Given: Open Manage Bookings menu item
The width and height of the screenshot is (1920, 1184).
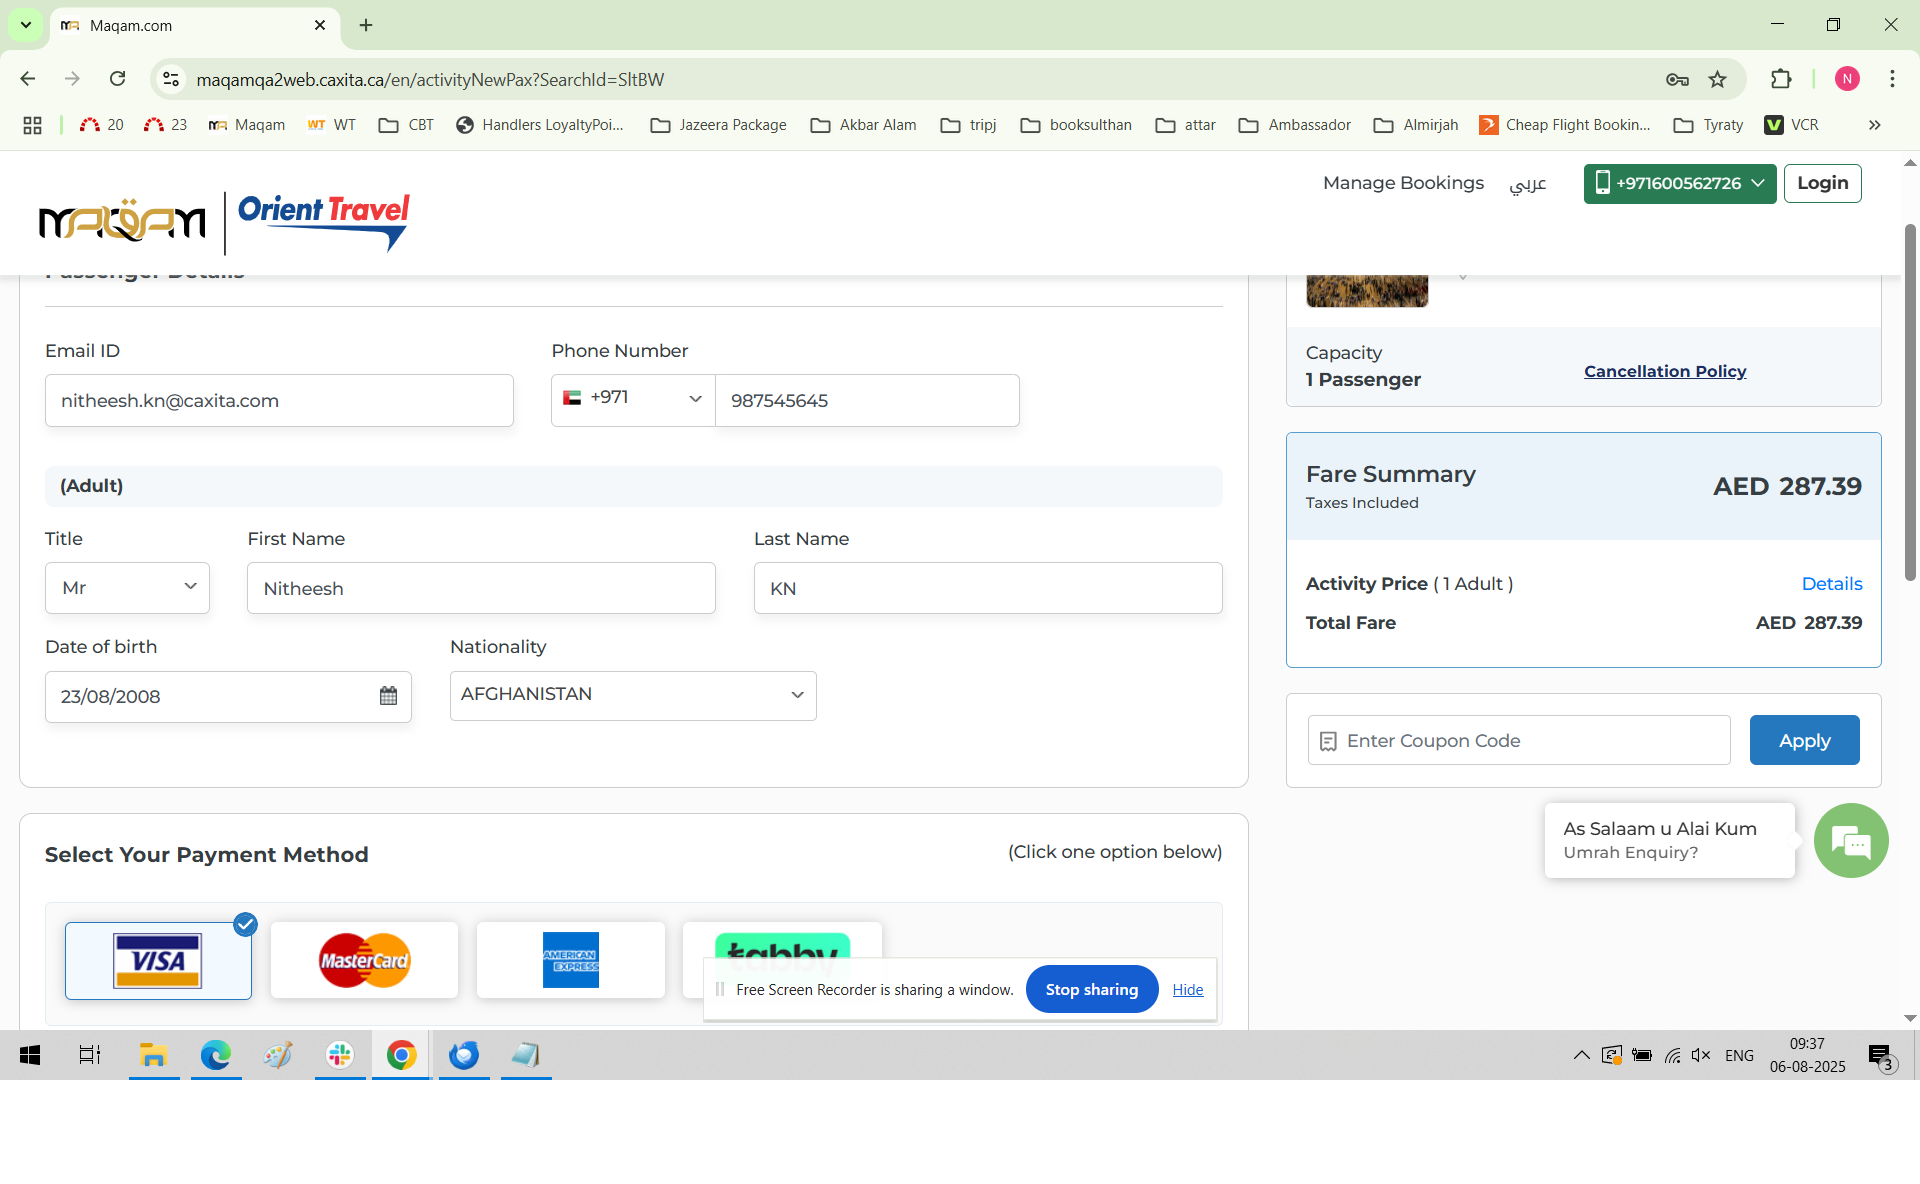Looking at the screenshot, I should pyautogui.click(x=1403, y=183).
